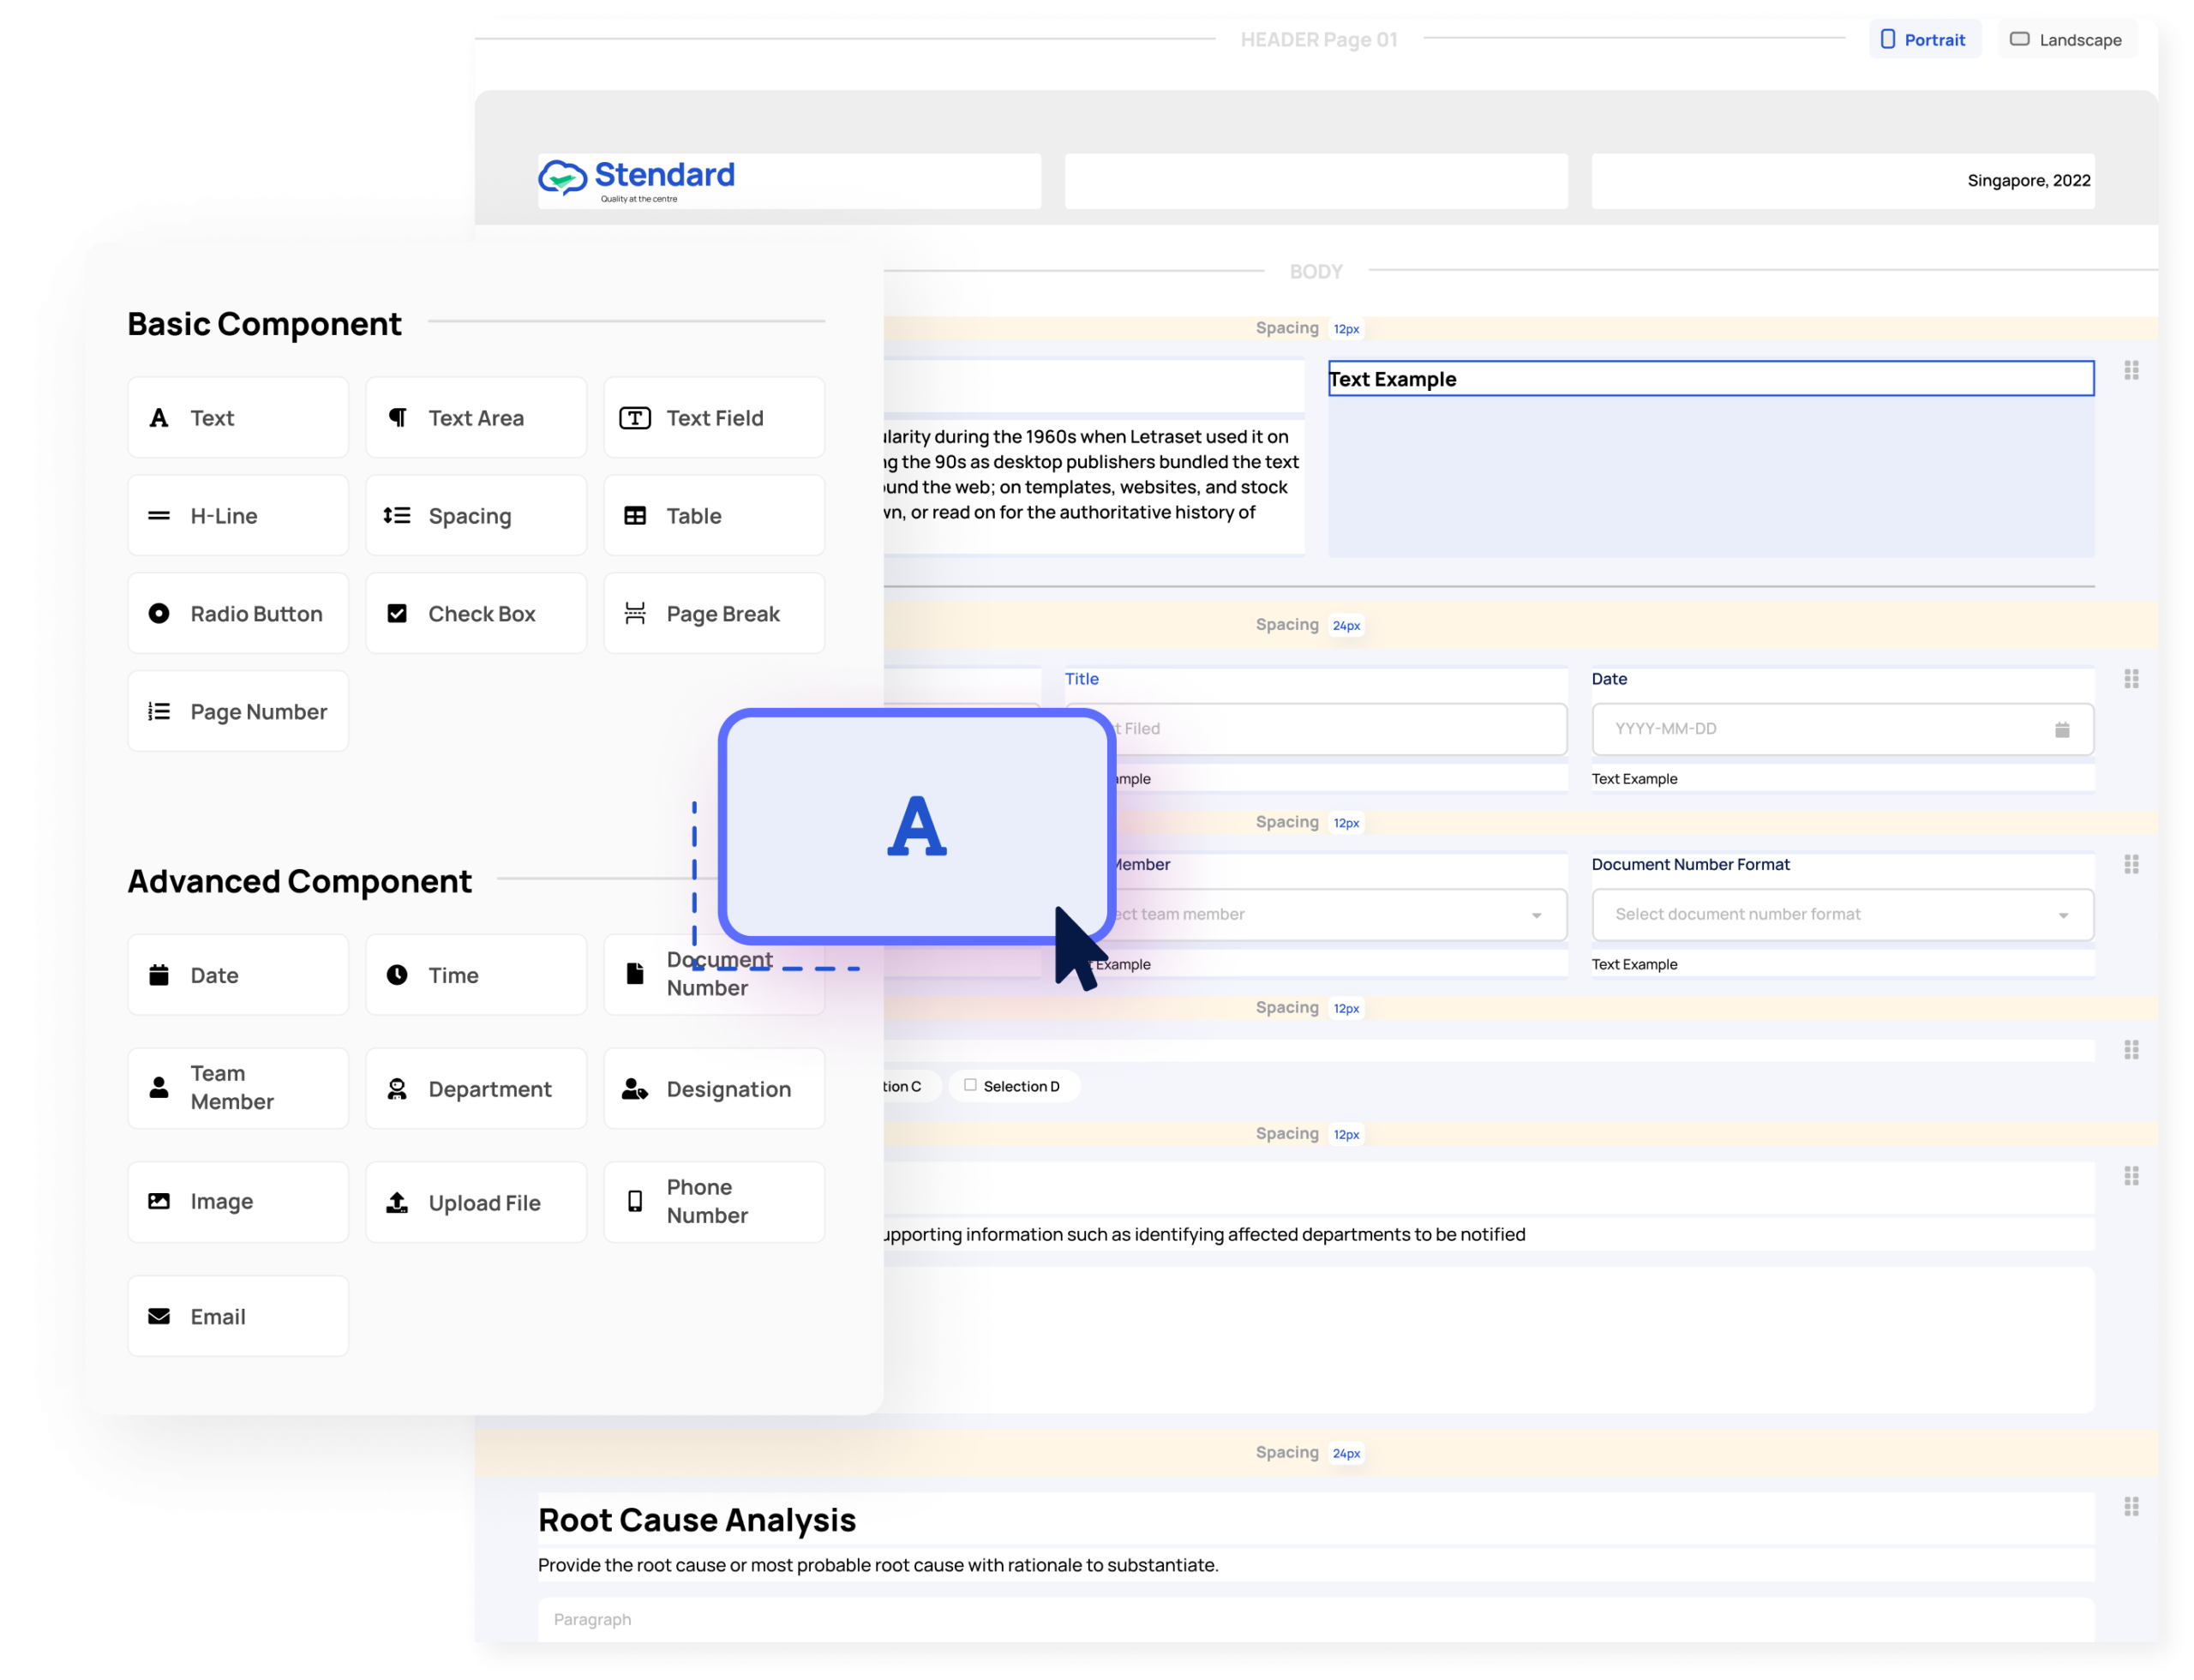
Task: Switch page orientation to Portrait
Action: [x=1925, y=40]
